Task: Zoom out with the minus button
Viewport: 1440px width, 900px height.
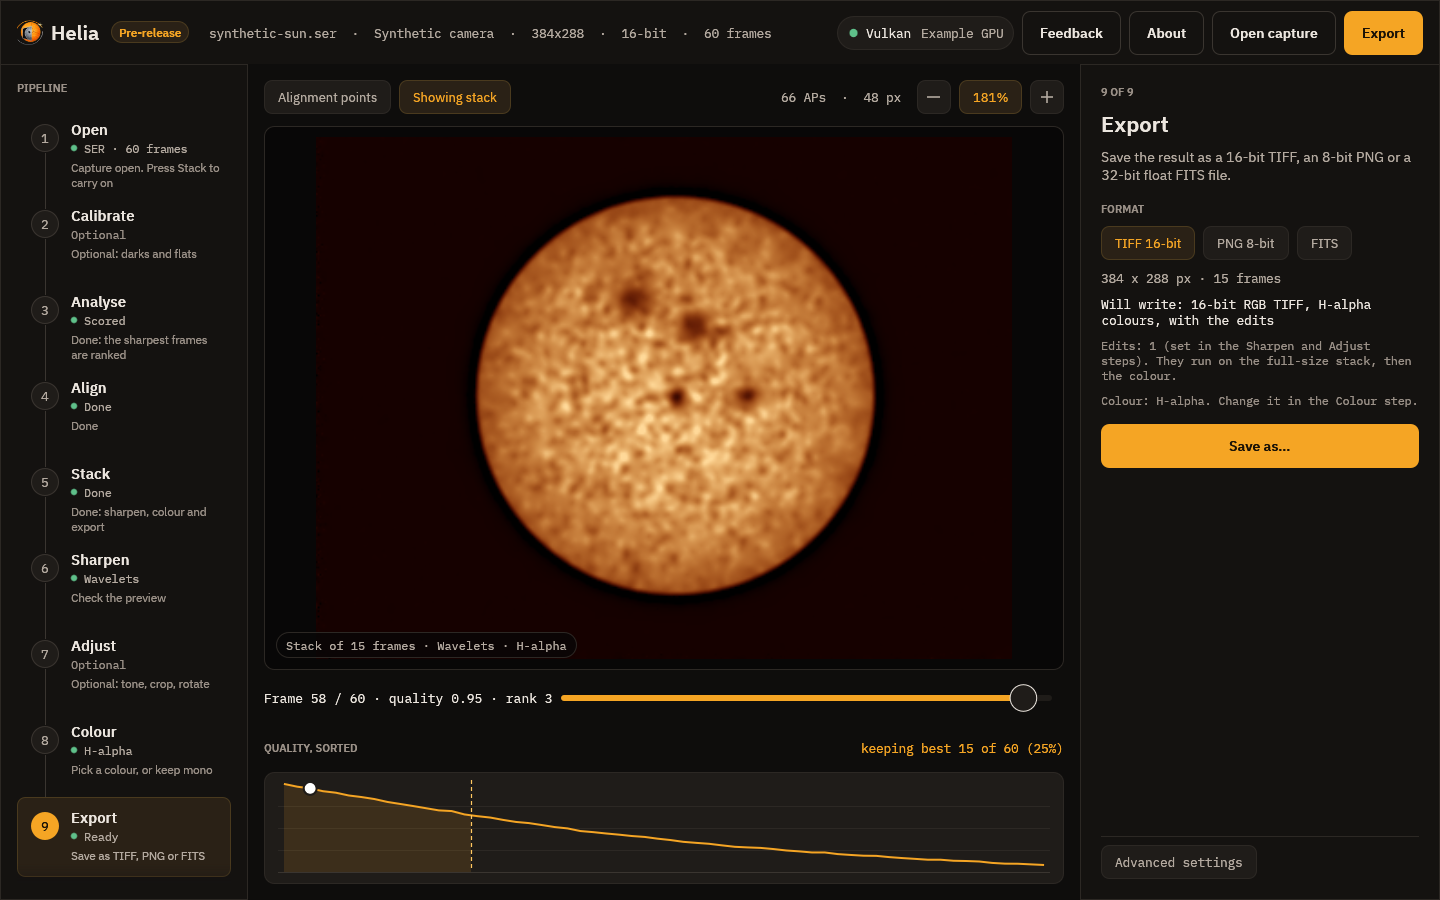Action: pyautogui.click(x=934, y=97)
